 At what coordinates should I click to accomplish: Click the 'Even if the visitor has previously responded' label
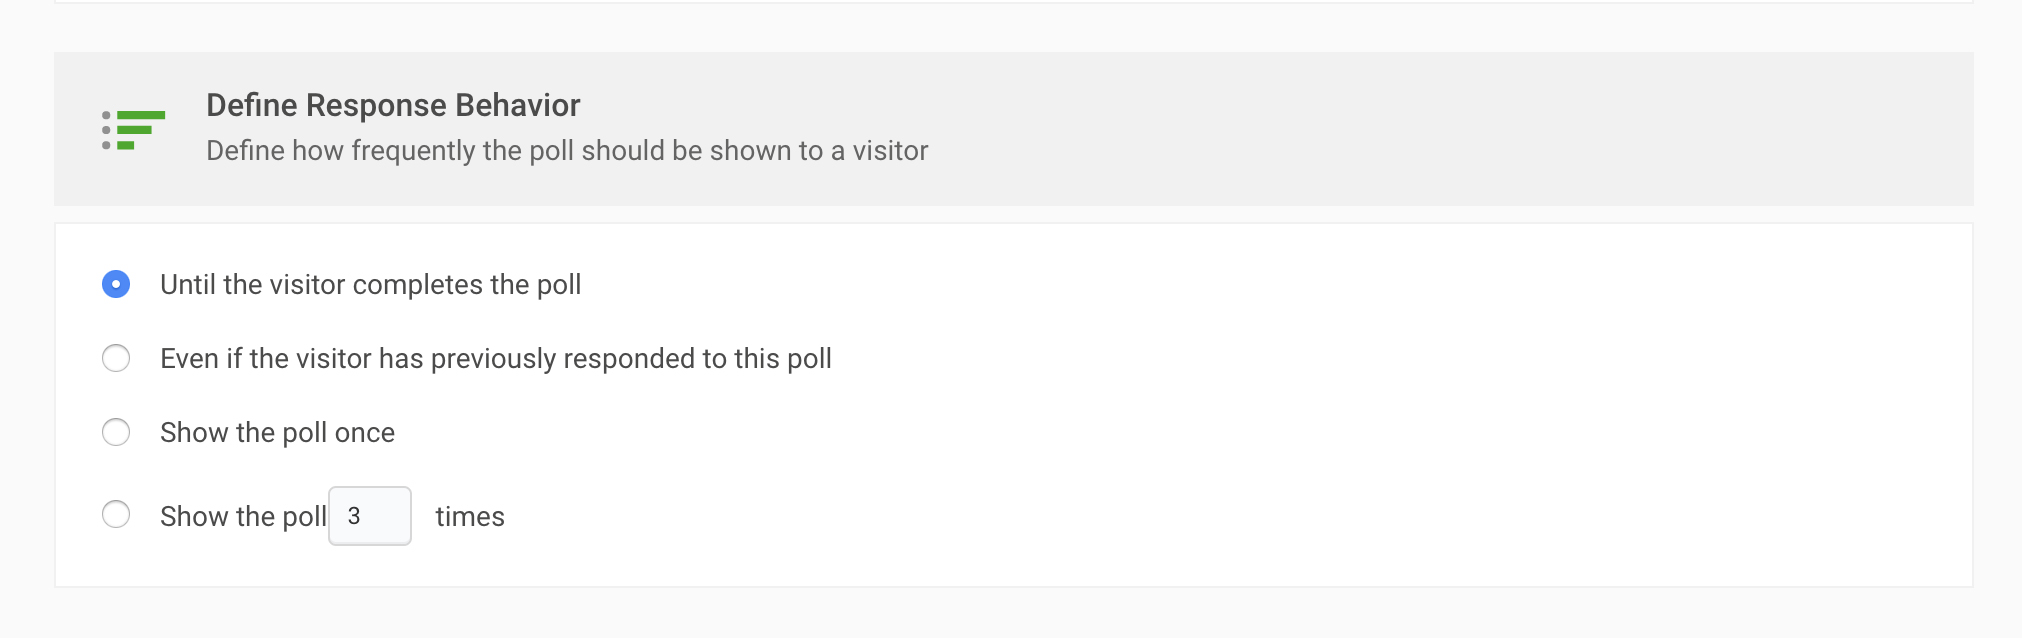pyautogui.click(x=496, y=359)
